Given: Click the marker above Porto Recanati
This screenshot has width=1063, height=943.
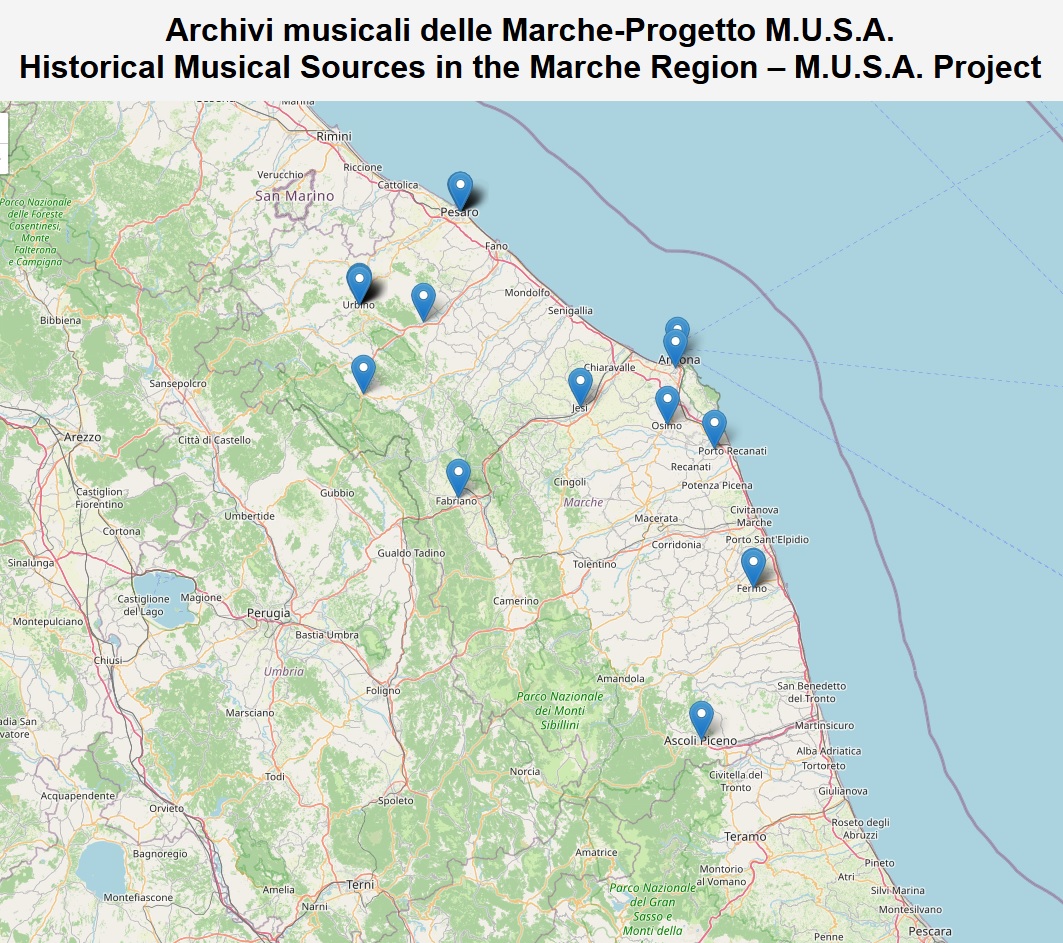Looking at the screenshot, I should 714,428.
